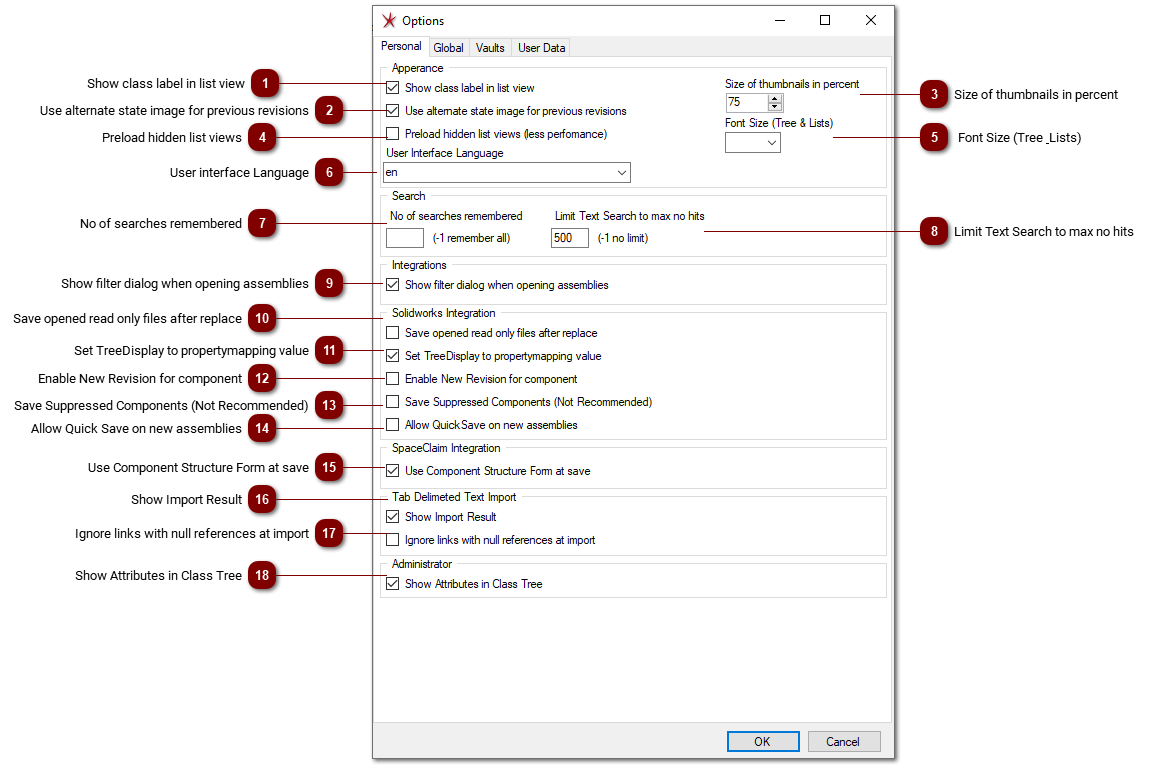Click the "Limit Text Search to max no hits" dialog label
Viewport: 1151px width, 768px height.
click(630, 216)
